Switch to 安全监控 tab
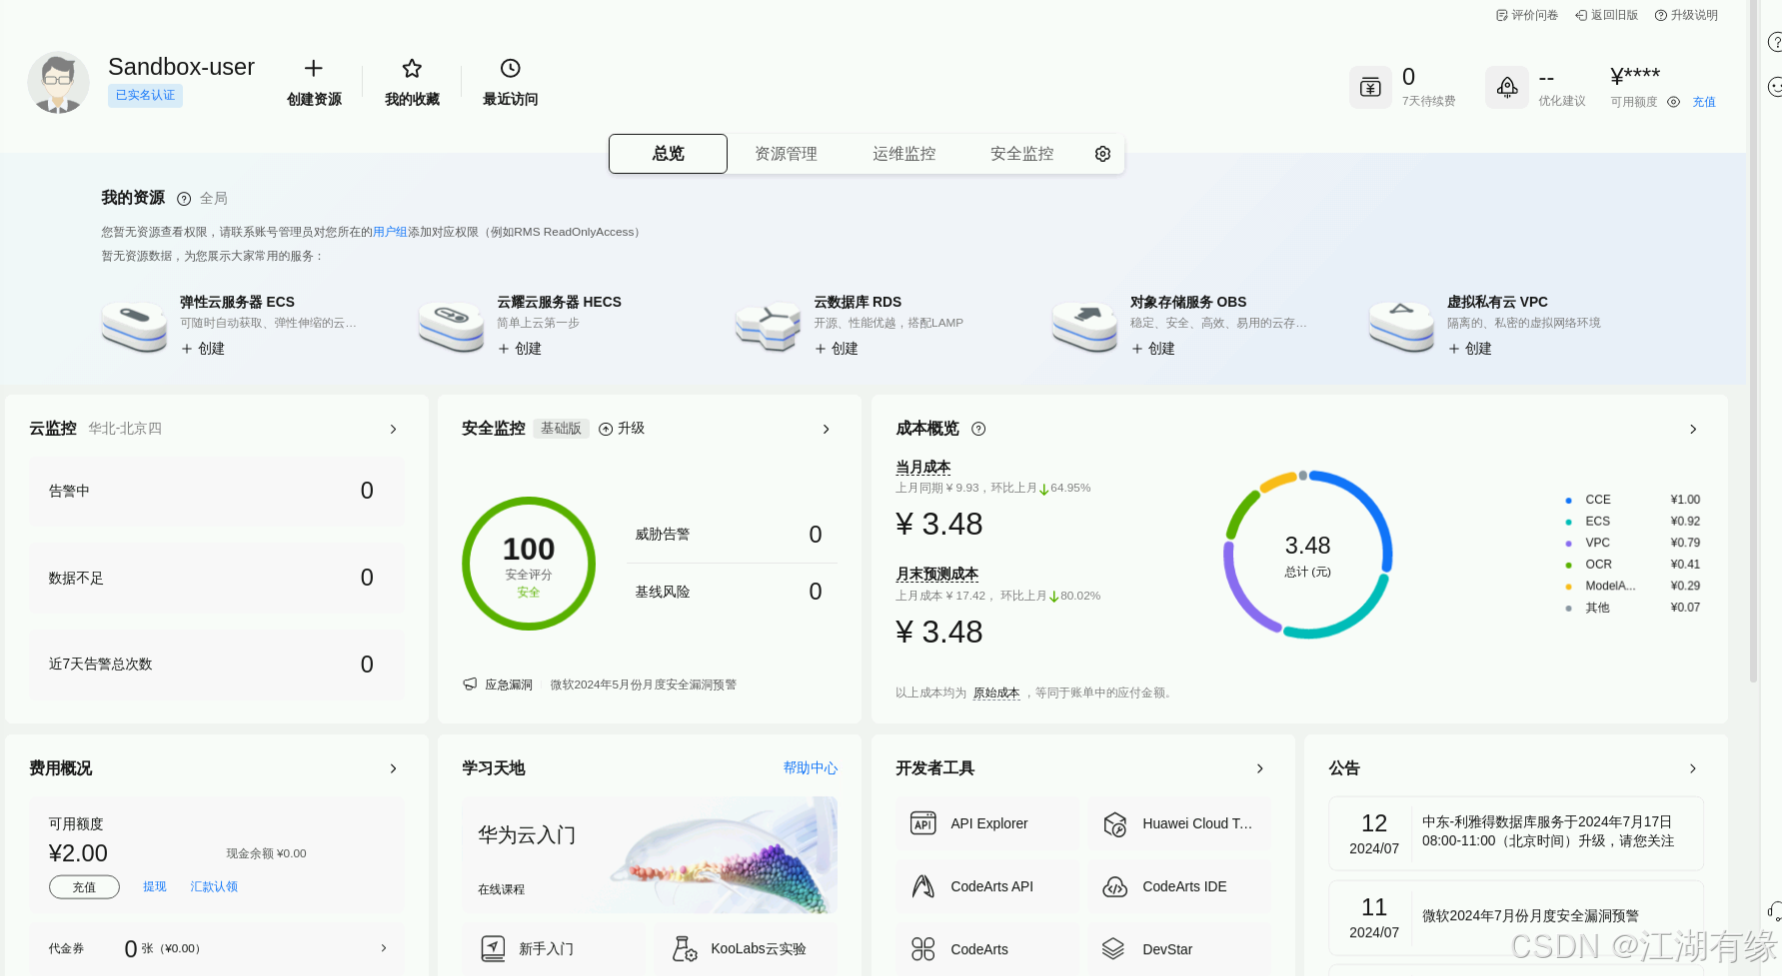This screenshot has height=976, width=1782. (1022, 153)
